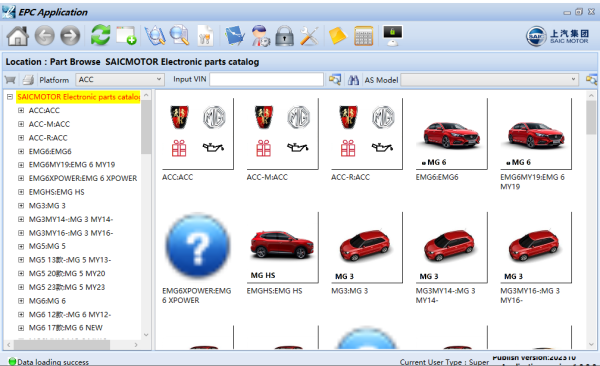This screenshot has width=600, height=366.
Task: Expand the MG3:MG 3 tree node
Action: point(21,206)
